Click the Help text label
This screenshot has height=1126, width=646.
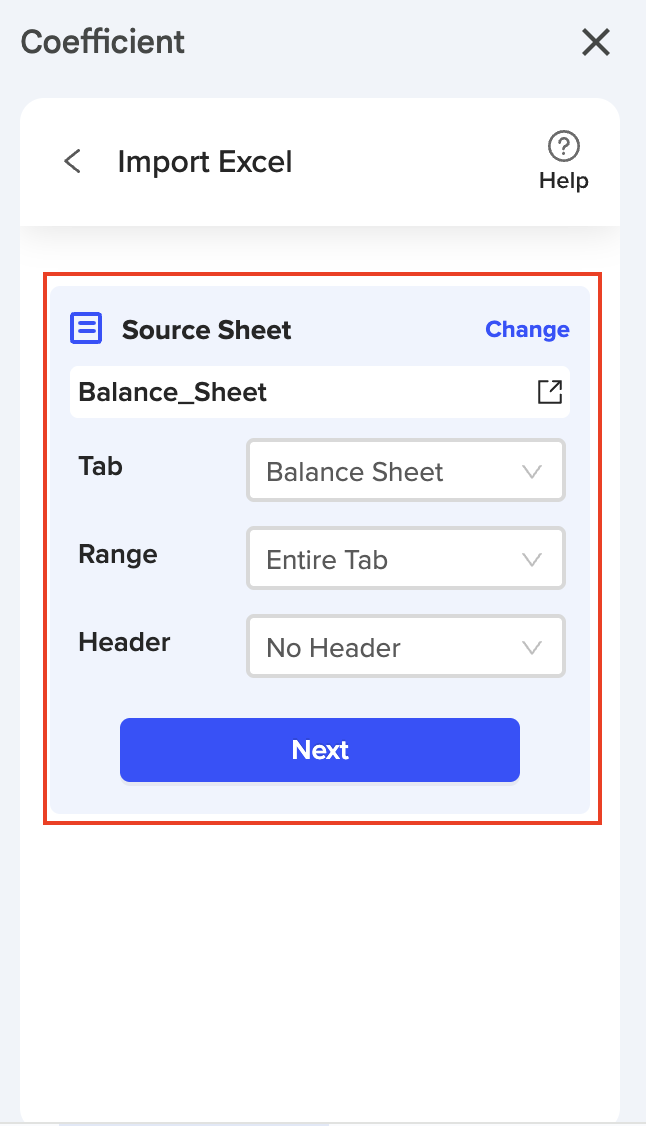(x=564, y=181)
